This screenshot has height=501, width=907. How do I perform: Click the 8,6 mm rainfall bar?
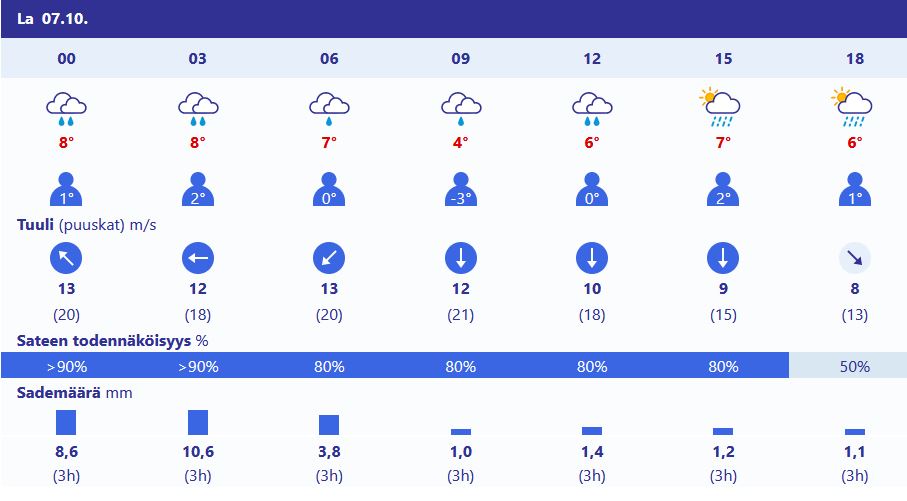(66, 422)
